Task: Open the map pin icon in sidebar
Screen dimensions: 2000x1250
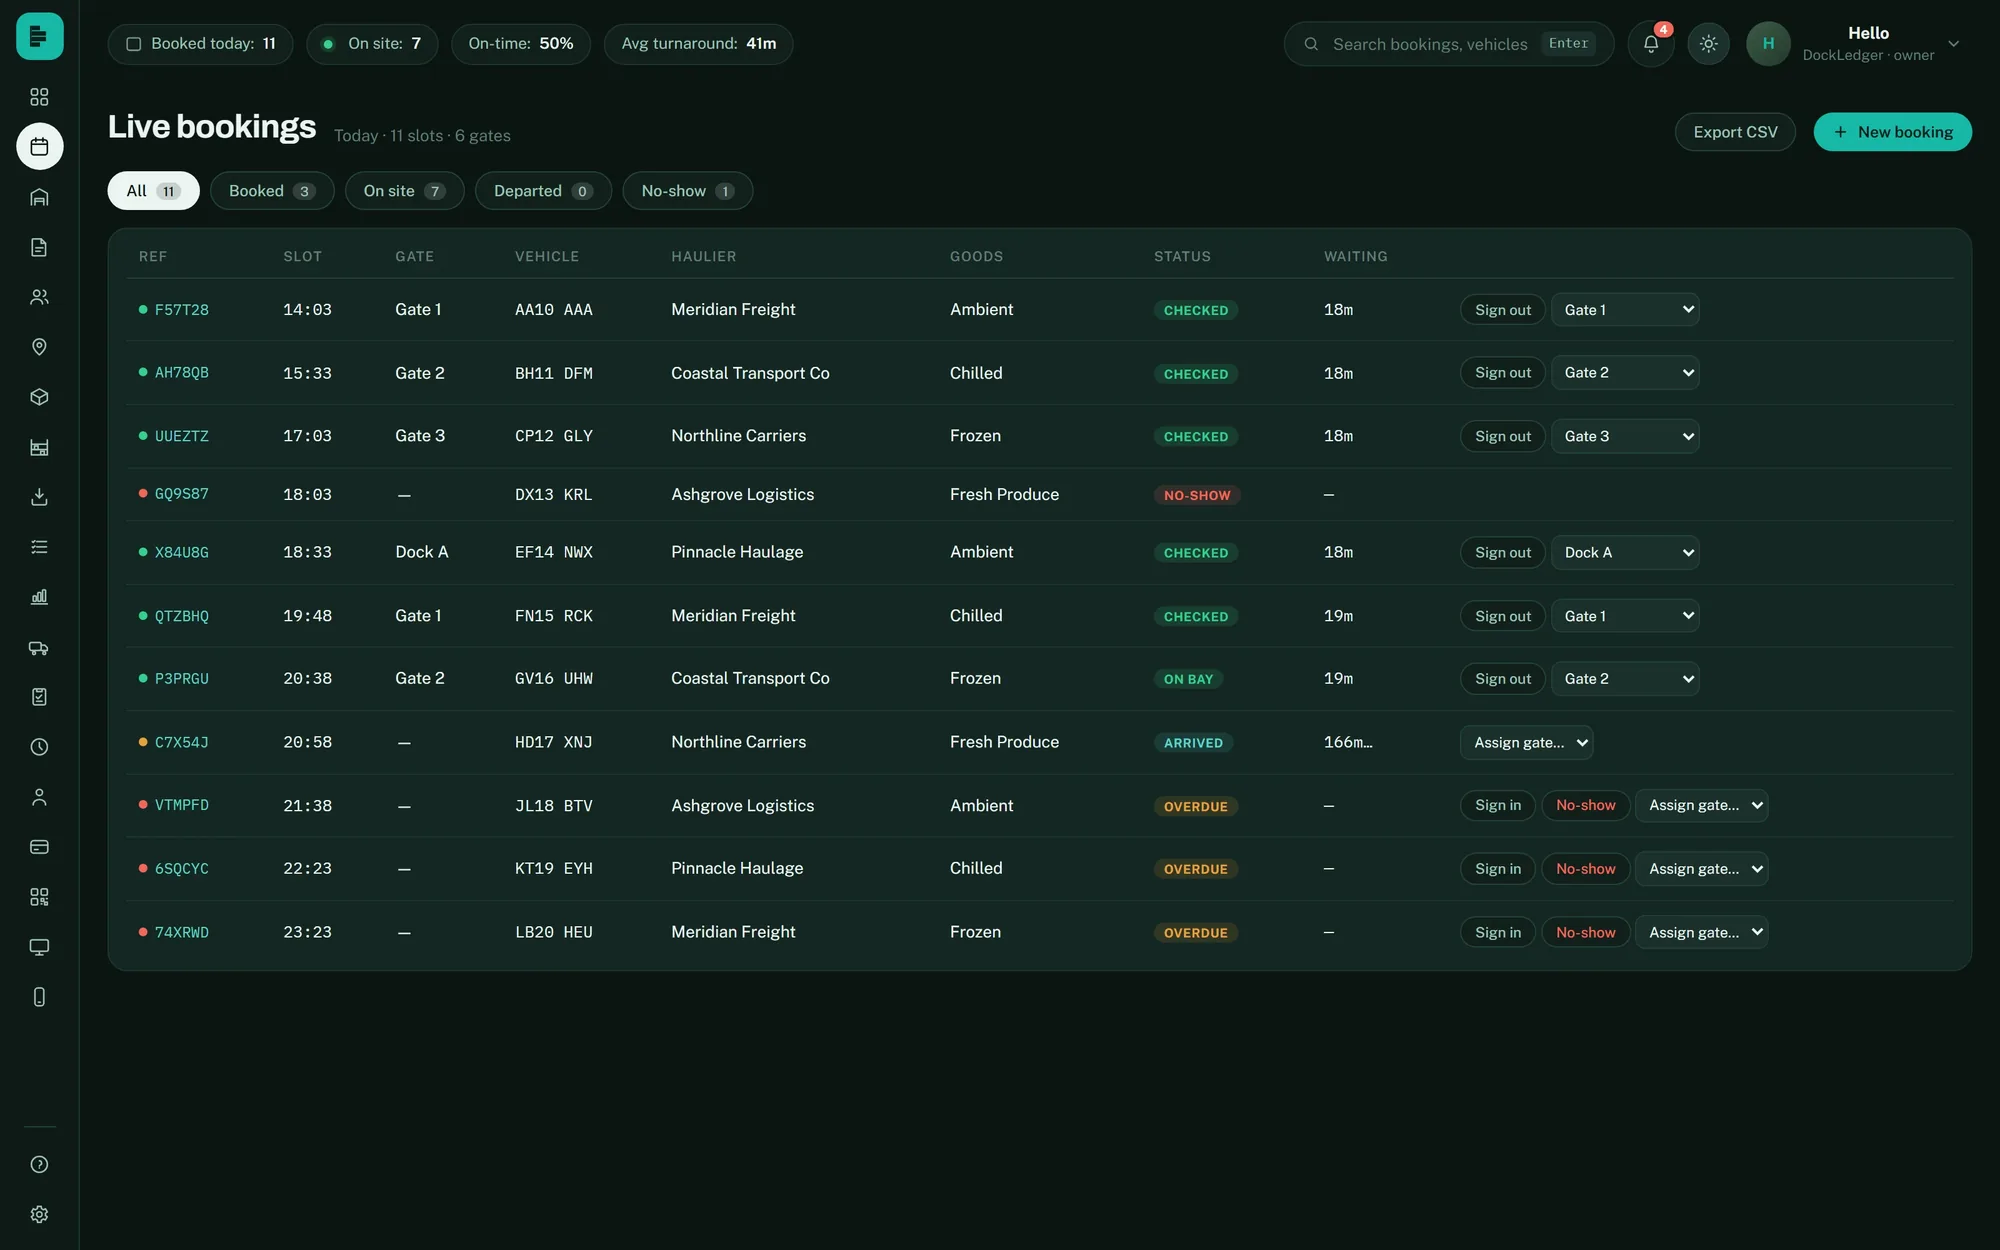Action: pos(39,347)
